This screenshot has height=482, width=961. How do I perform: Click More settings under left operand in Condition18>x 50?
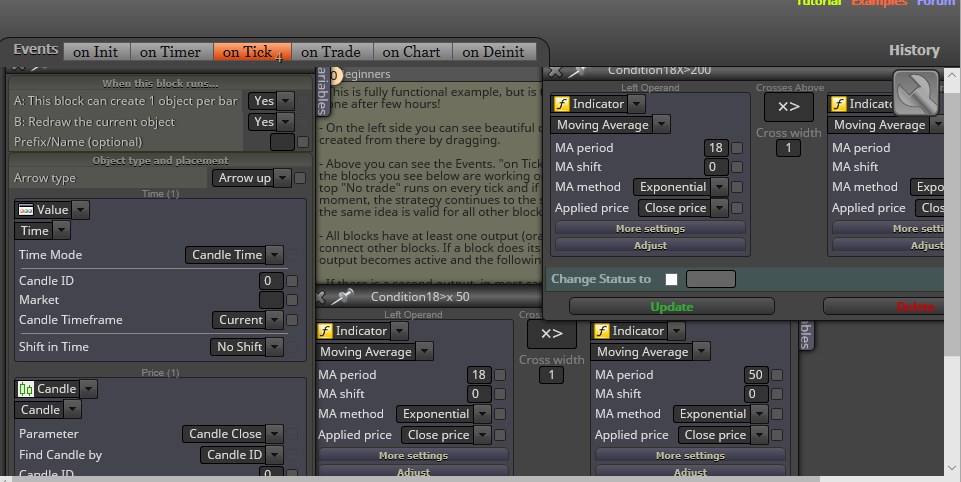click(x=413, y=456)
